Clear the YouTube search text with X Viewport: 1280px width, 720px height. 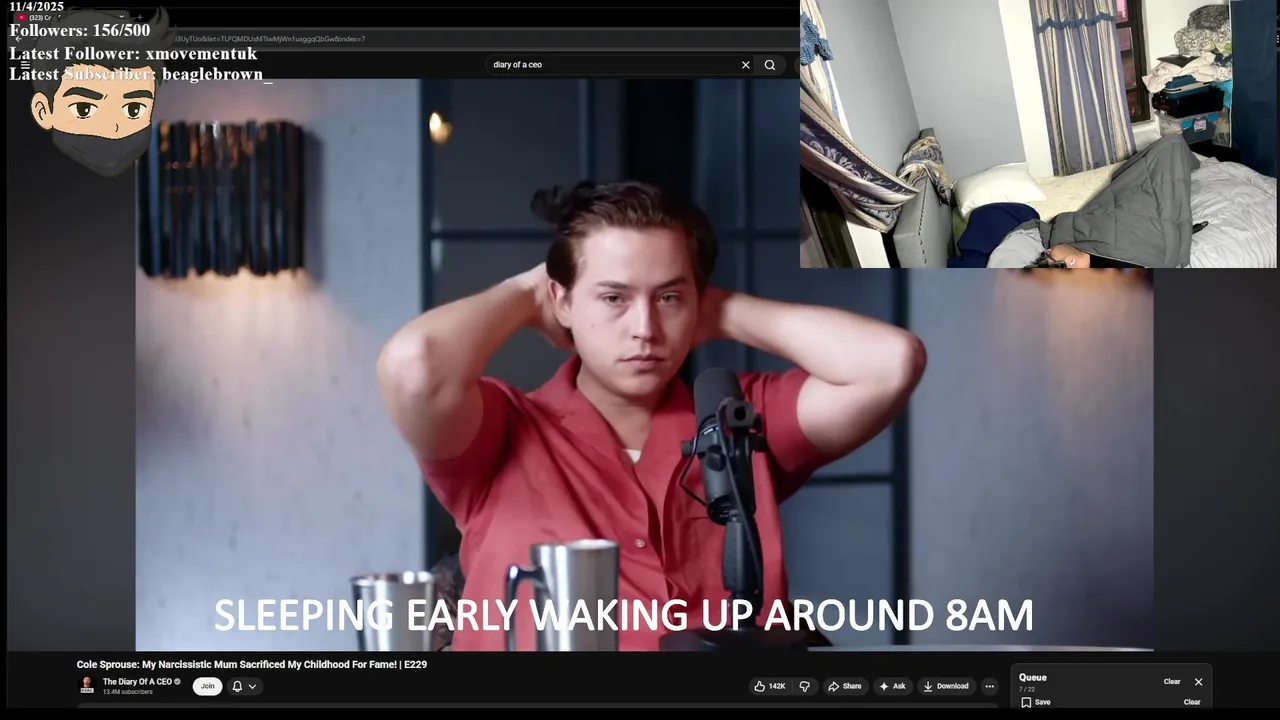tap(745, 65)
